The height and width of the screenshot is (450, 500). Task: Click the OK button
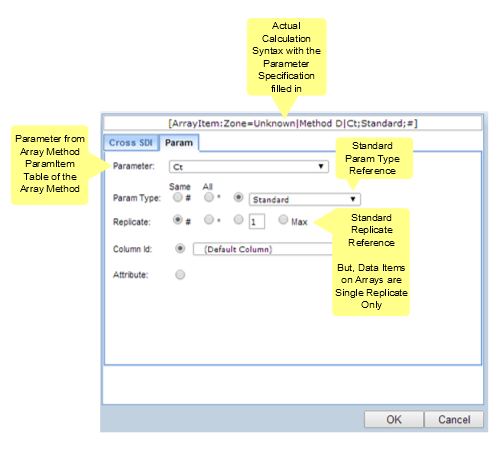pos(394,419)
